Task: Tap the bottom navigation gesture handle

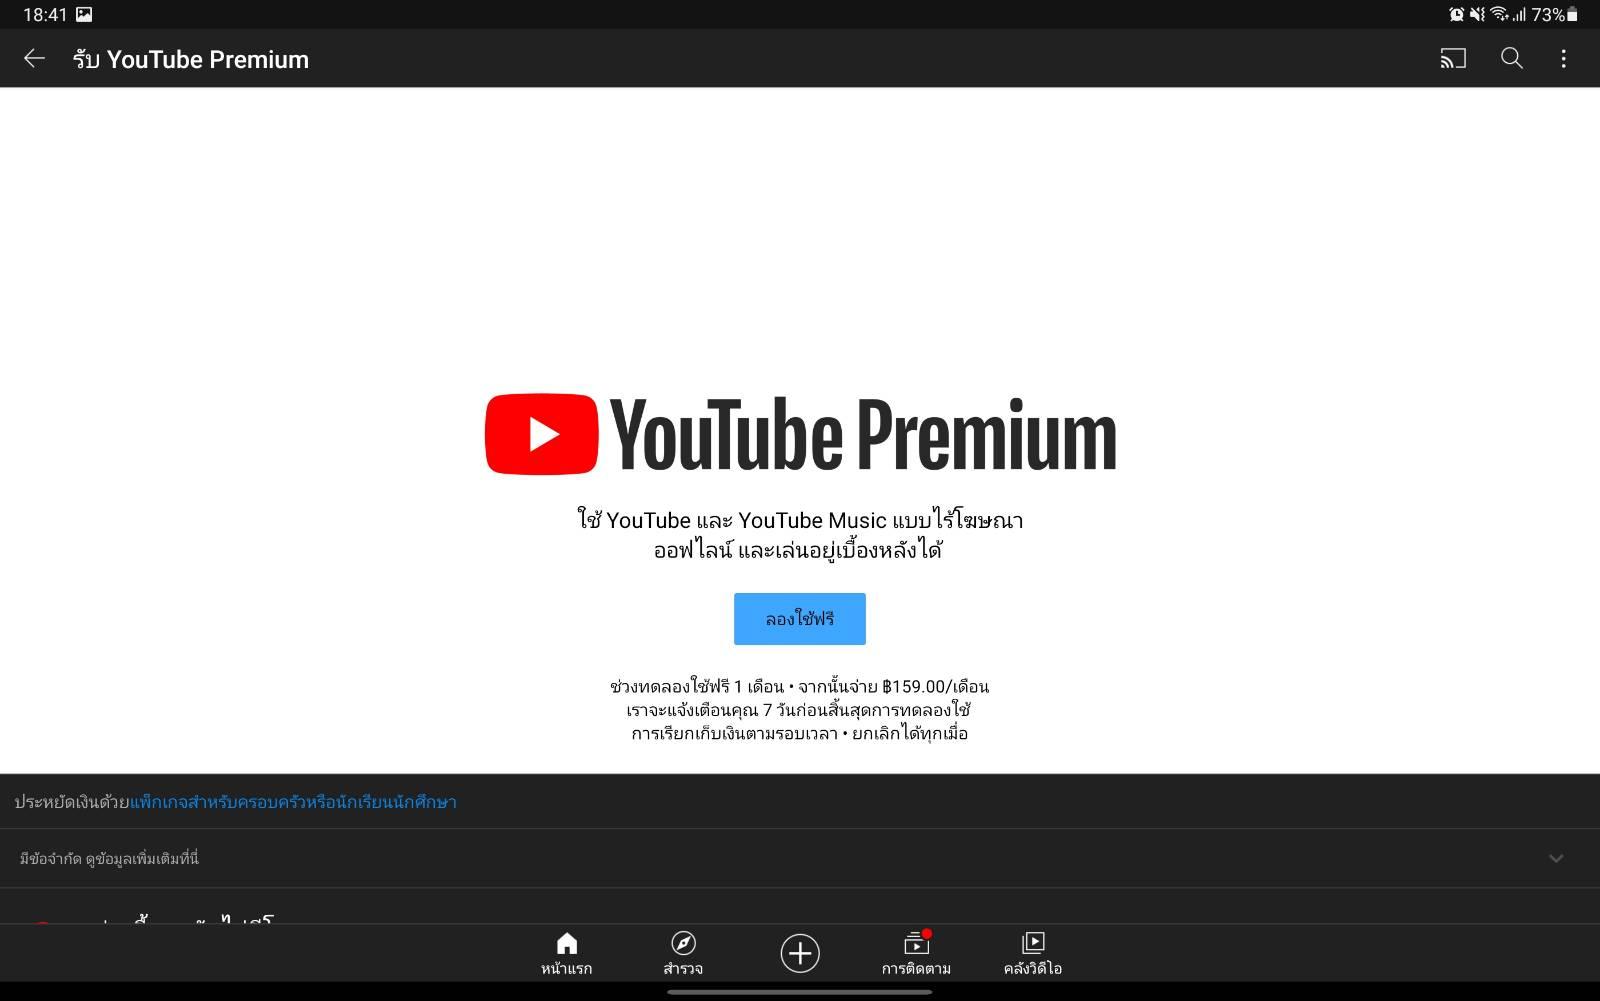Action: click(x=800, y=992)
